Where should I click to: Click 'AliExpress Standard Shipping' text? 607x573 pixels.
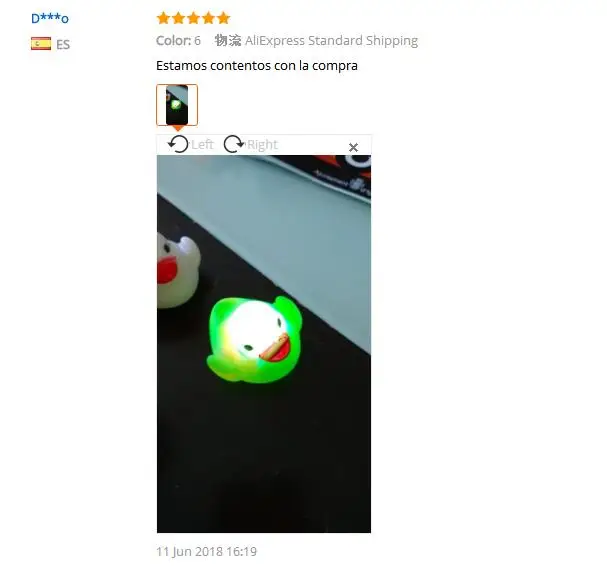[331, 41]
